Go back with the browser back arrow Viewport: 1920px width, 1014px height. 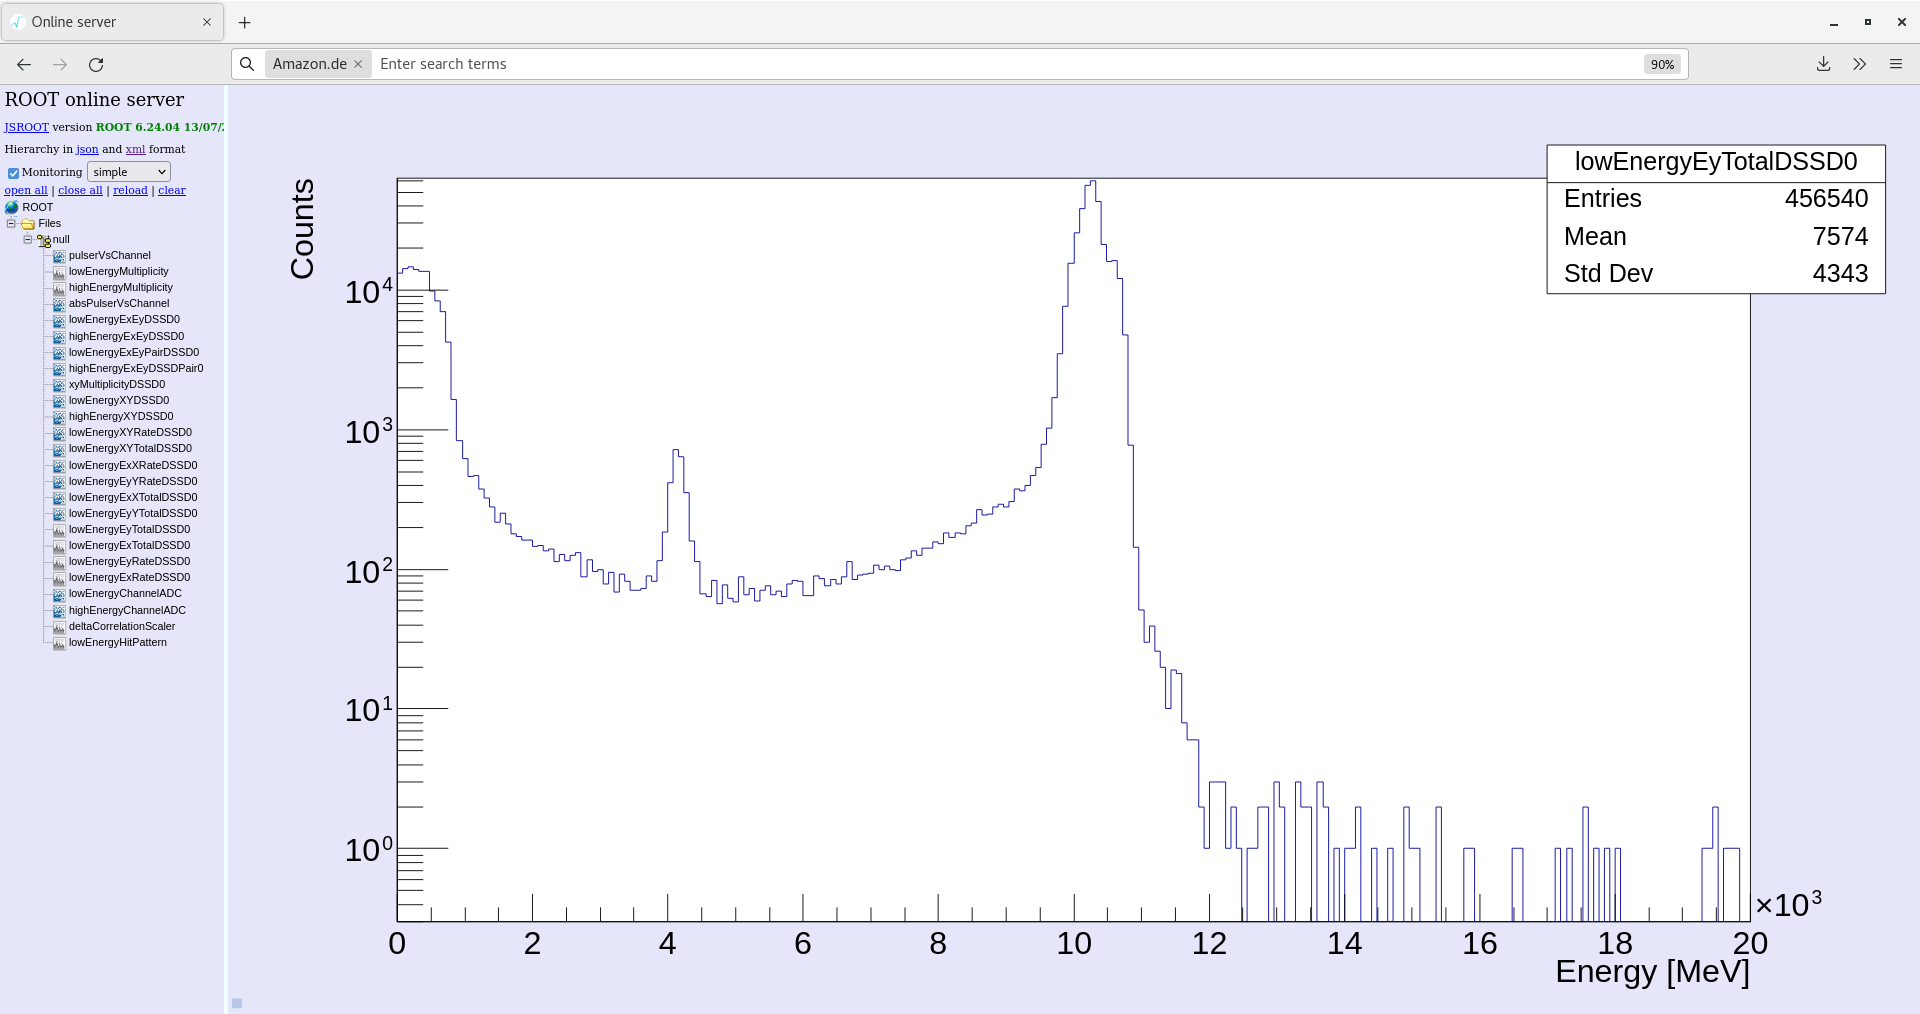click(24, 64)
